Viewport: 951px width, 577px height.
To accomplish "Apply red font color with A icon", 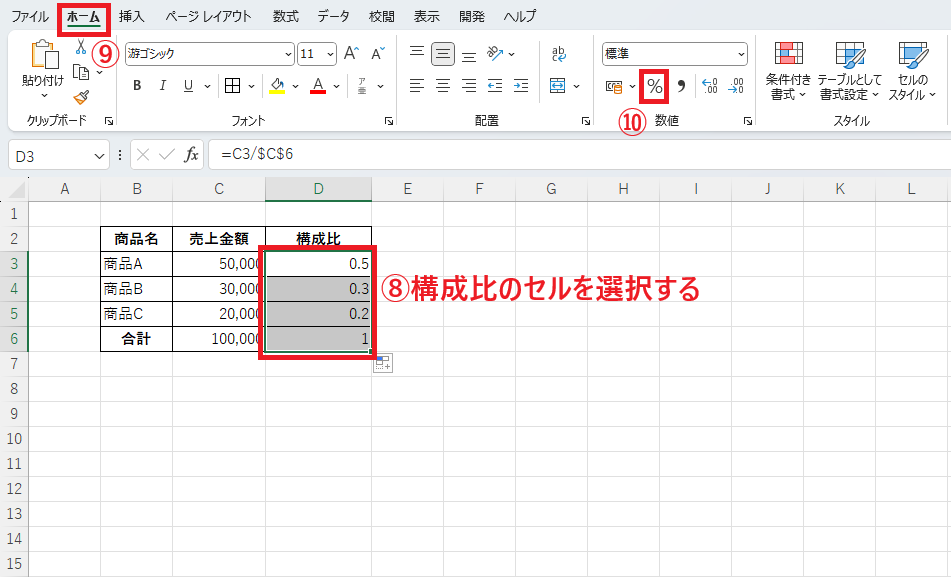I will pos(318,86).
